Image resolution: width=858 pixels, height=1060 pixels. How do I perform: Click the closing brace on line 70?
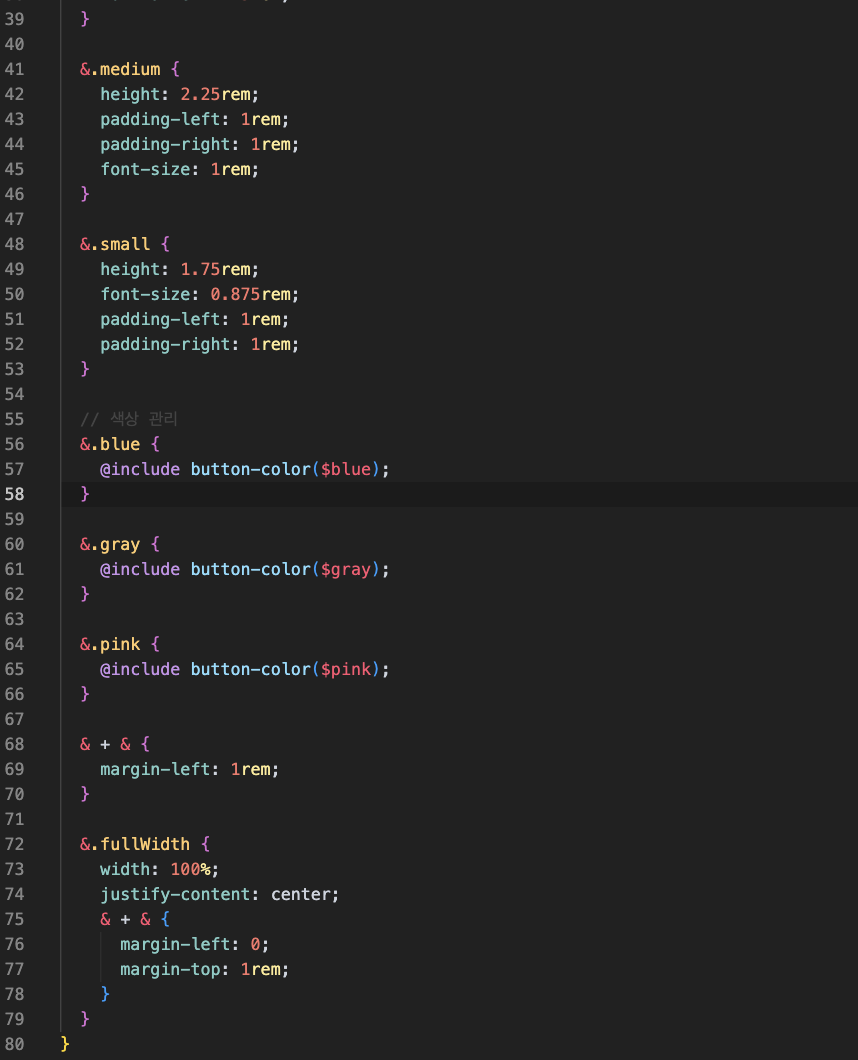coord(85,794)
